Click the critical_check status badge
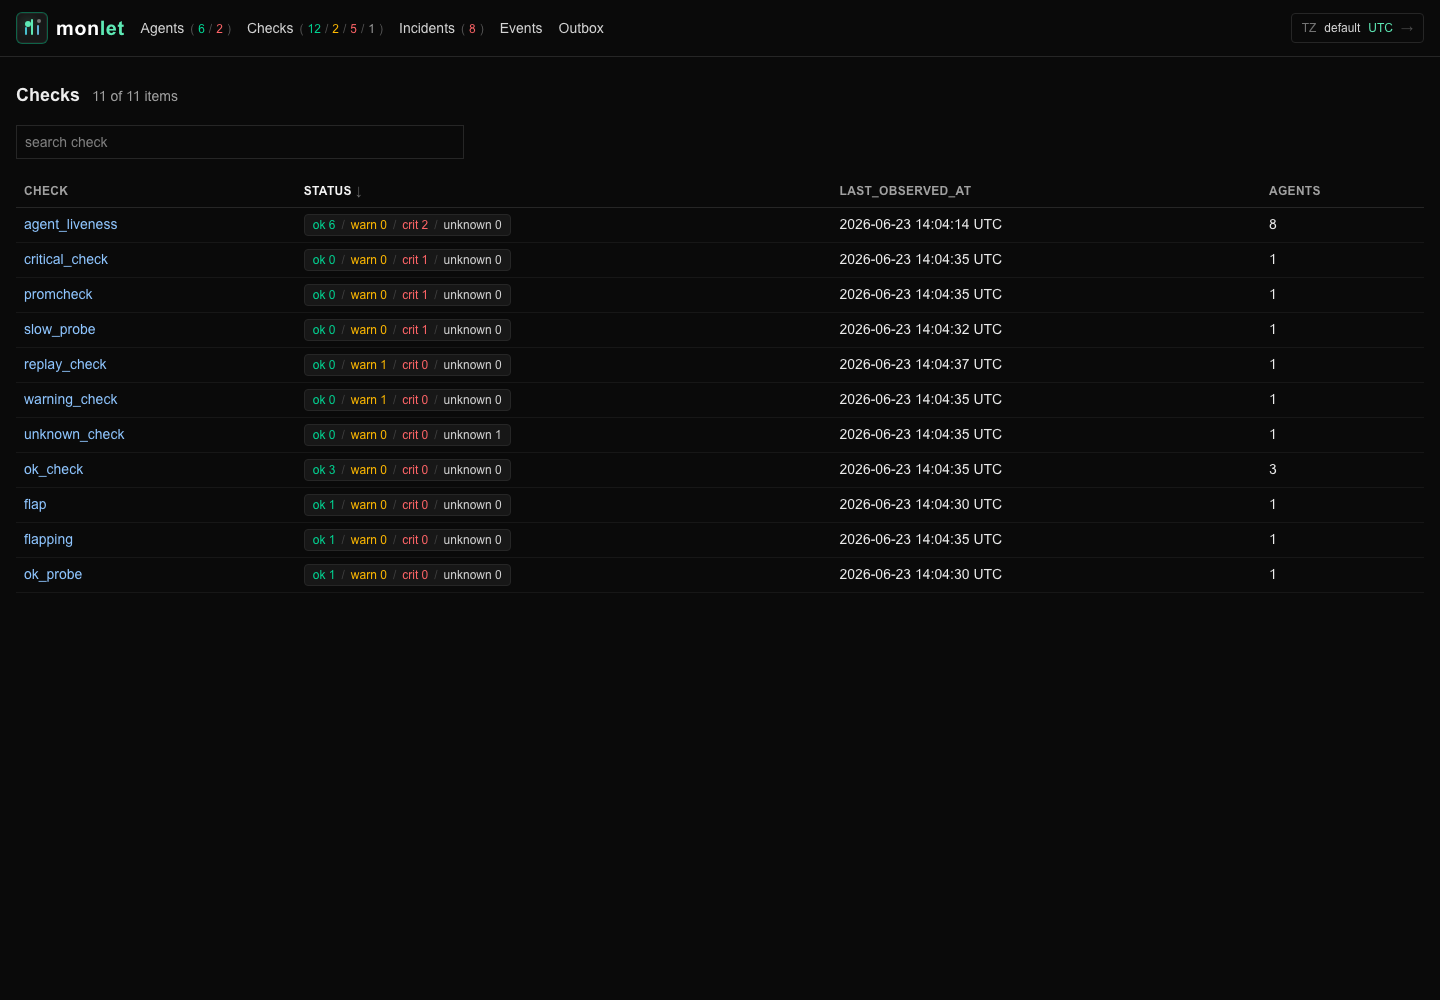The image size is (1440, 1000). point(407,260)
